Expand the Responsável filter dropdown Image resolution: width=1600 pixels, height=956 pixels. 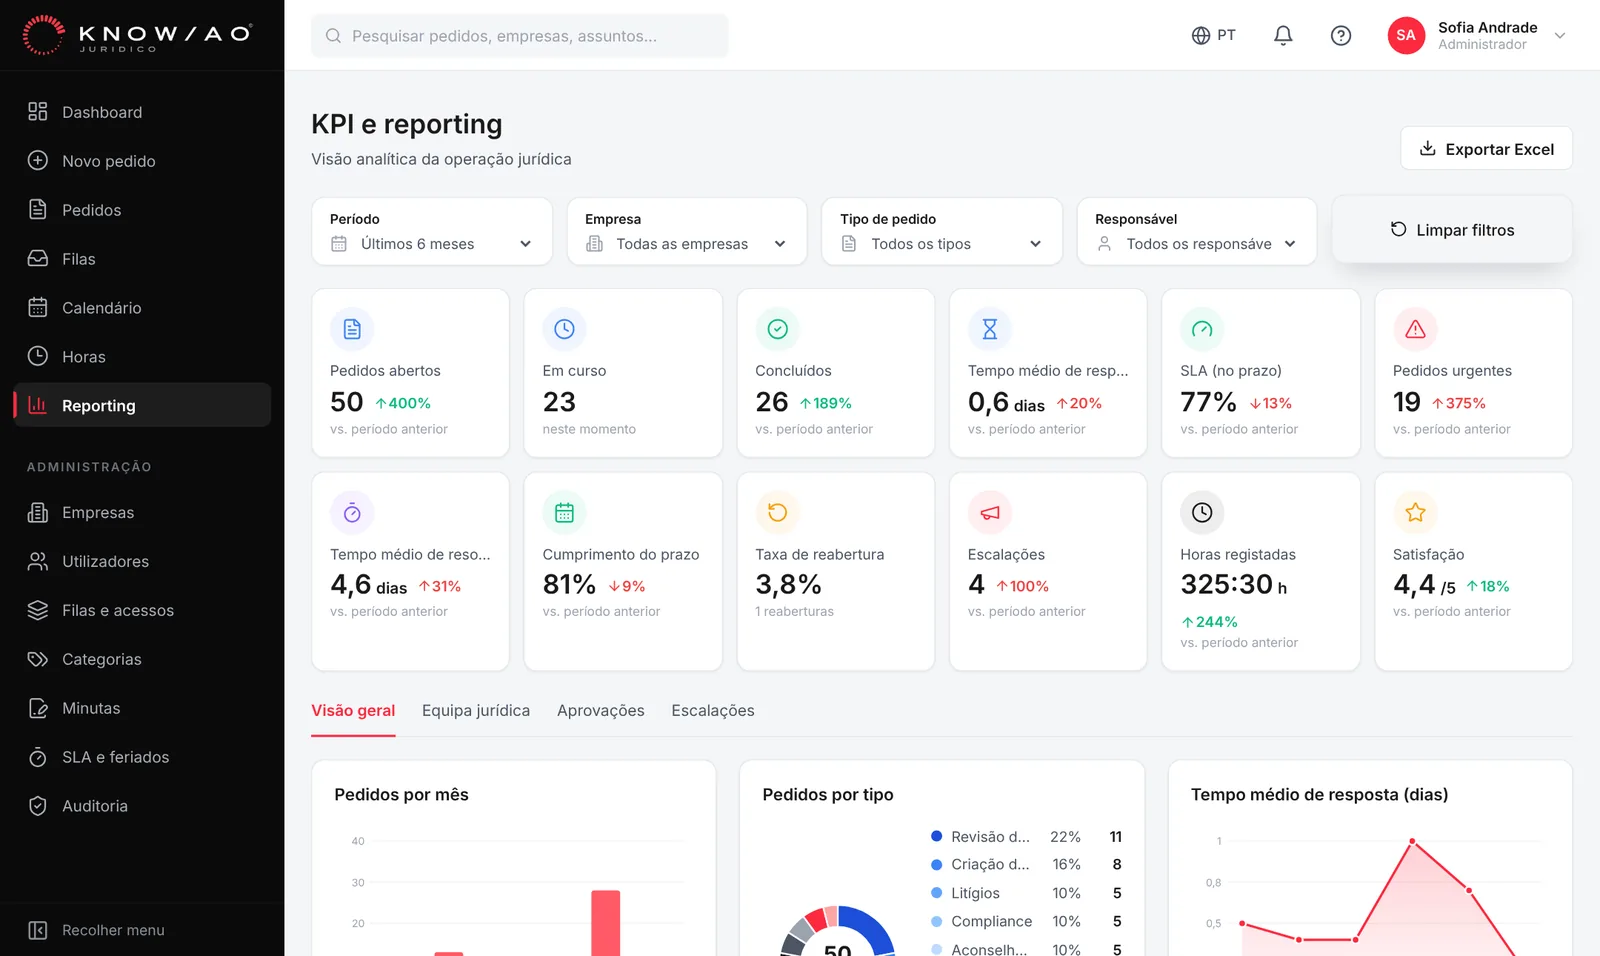[x=1197, y=232]
